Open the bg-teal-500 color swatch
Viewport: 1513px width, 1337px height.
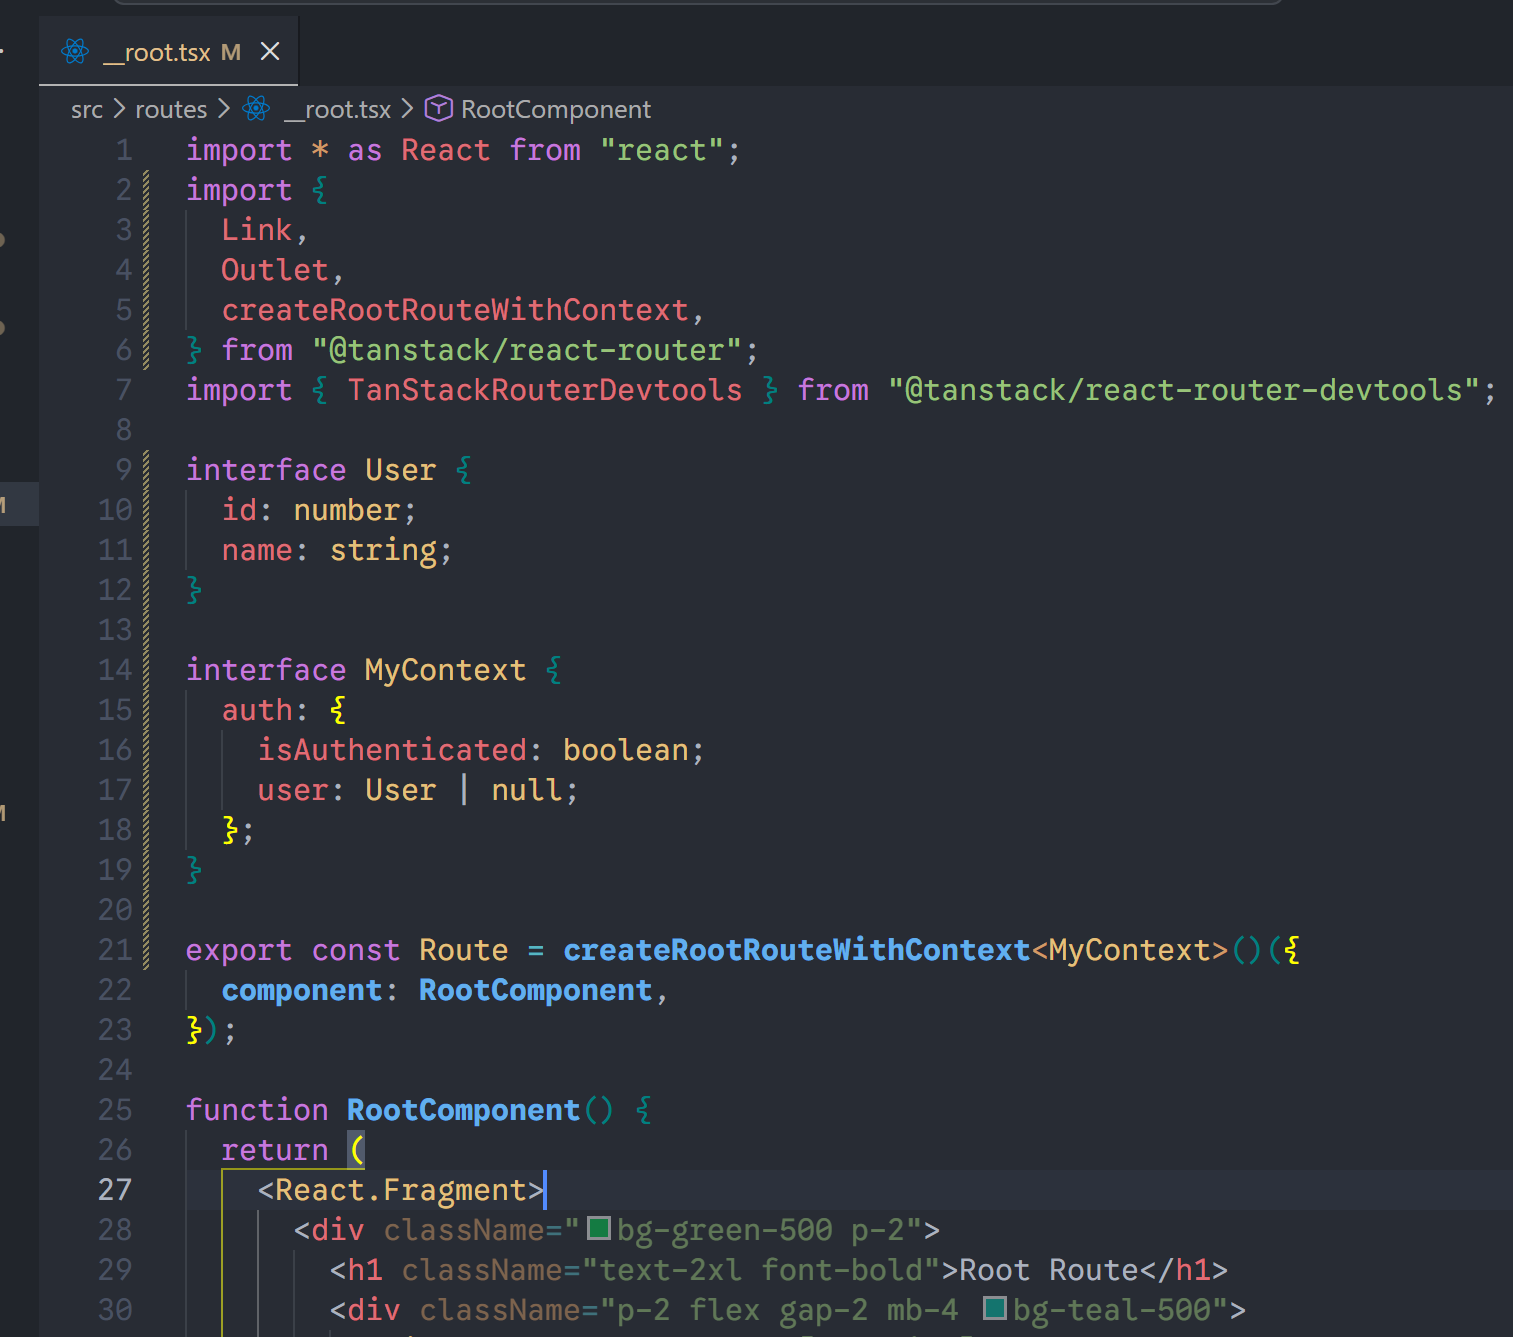[994, 1308]
